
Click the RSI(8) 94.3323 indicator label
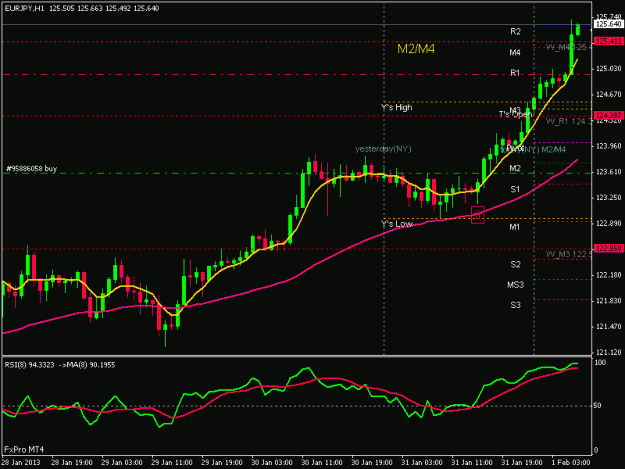tap(29, 365)
